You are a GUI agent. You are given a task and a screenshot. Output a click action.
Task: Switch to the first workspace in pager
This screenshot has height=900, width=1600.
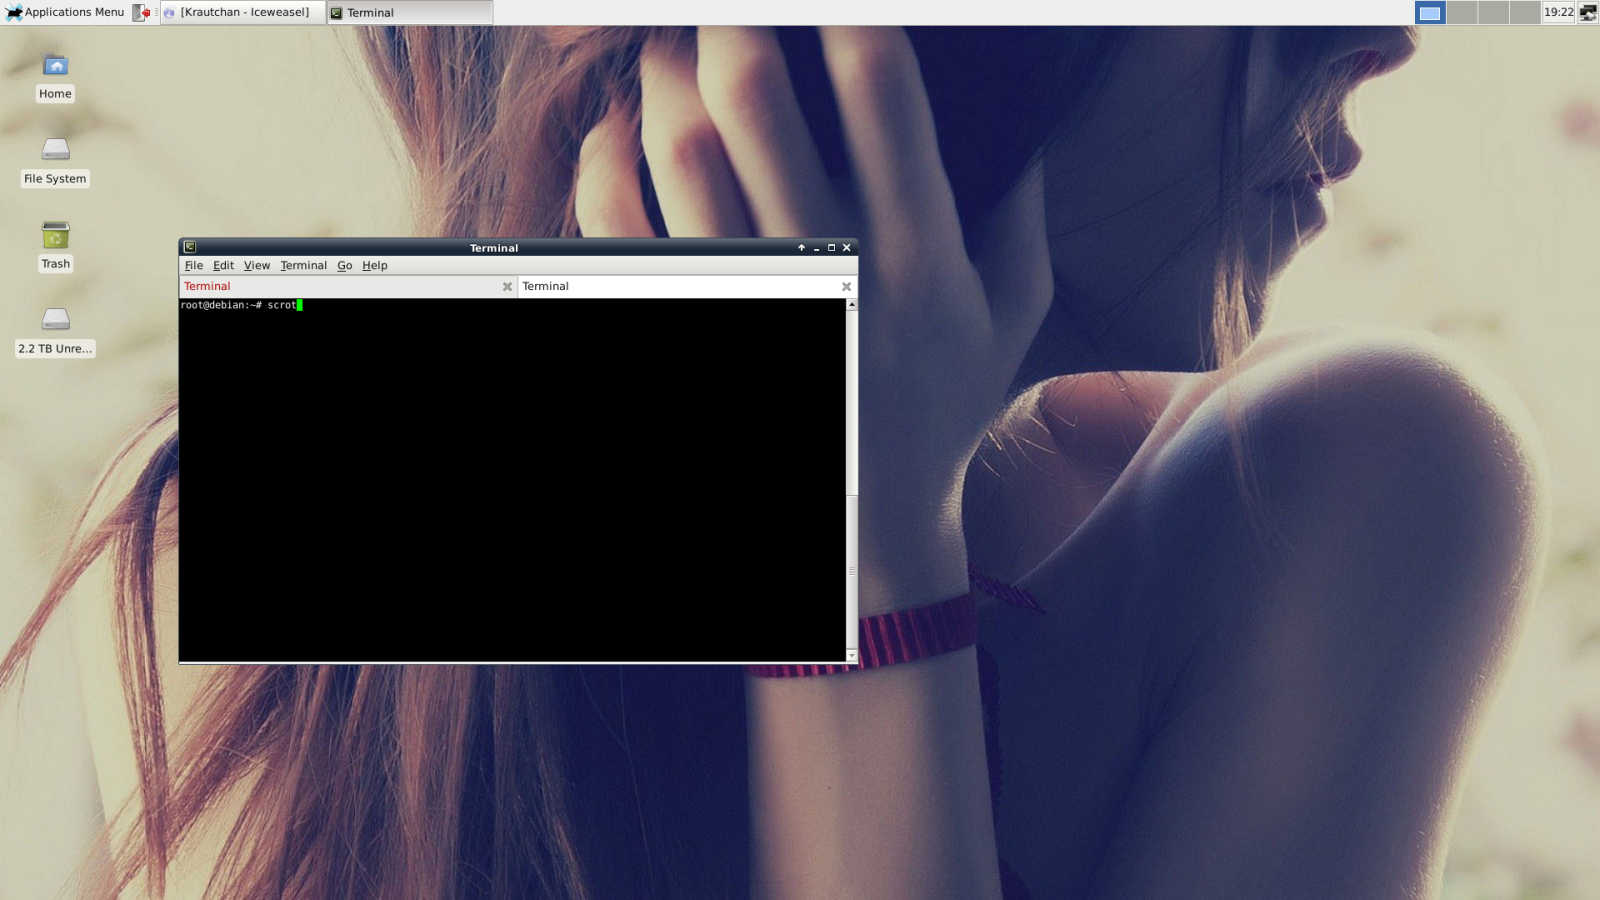1430,13
